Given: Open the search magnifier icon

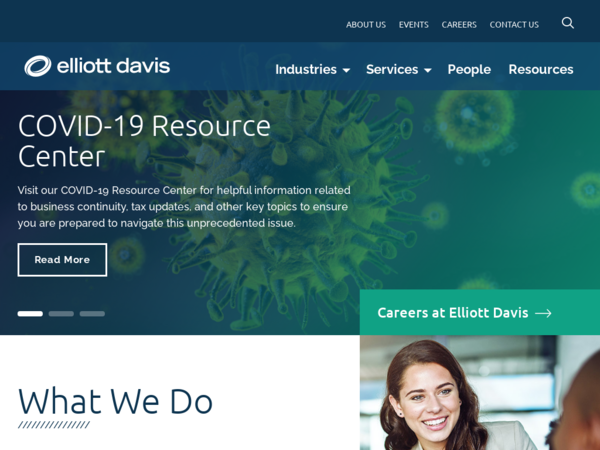Looking at the screenshot, I should click(x=567, y=23).
